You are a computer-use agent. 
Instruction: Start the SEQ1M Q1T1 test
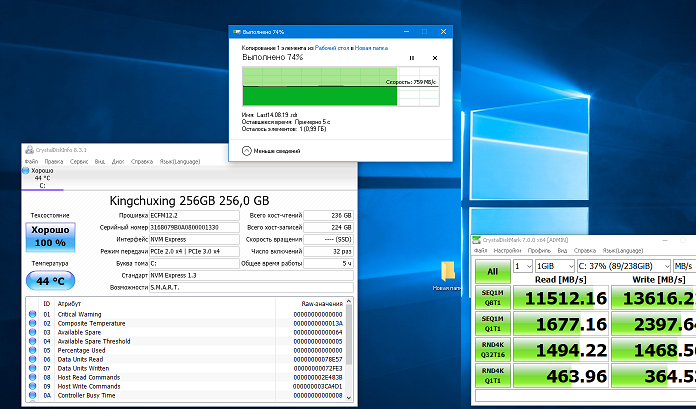pos(493,323)
